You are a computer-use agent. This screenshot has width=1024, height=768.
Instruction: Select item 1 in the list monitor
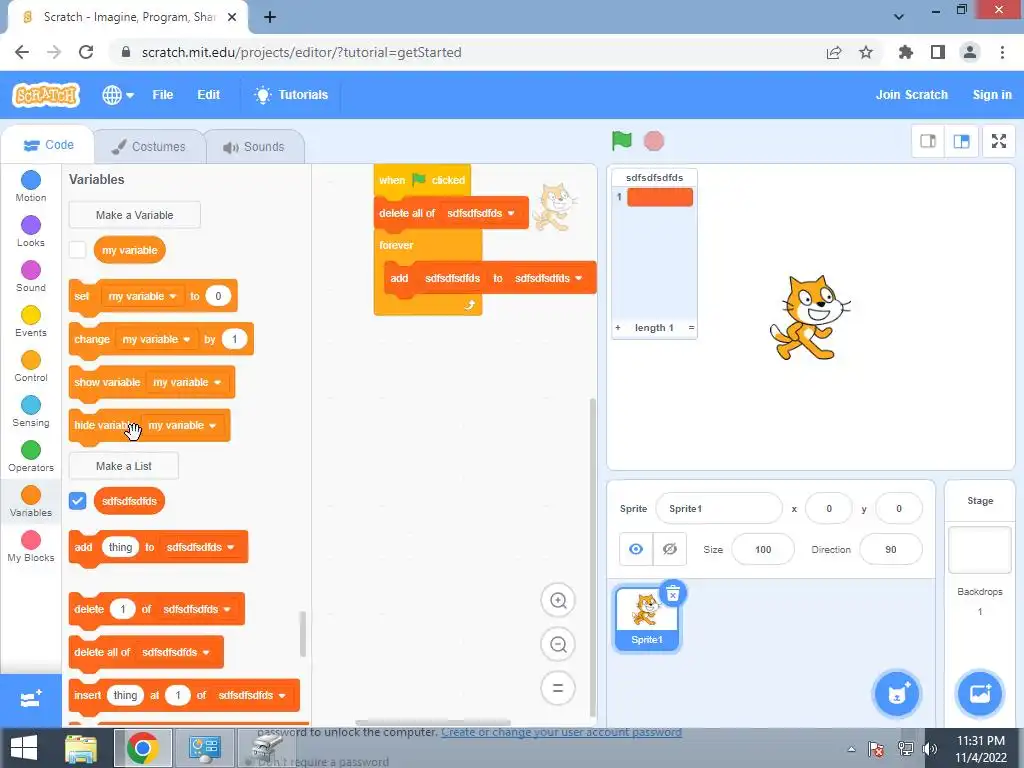pyautogui.click(x=660, y=197)
